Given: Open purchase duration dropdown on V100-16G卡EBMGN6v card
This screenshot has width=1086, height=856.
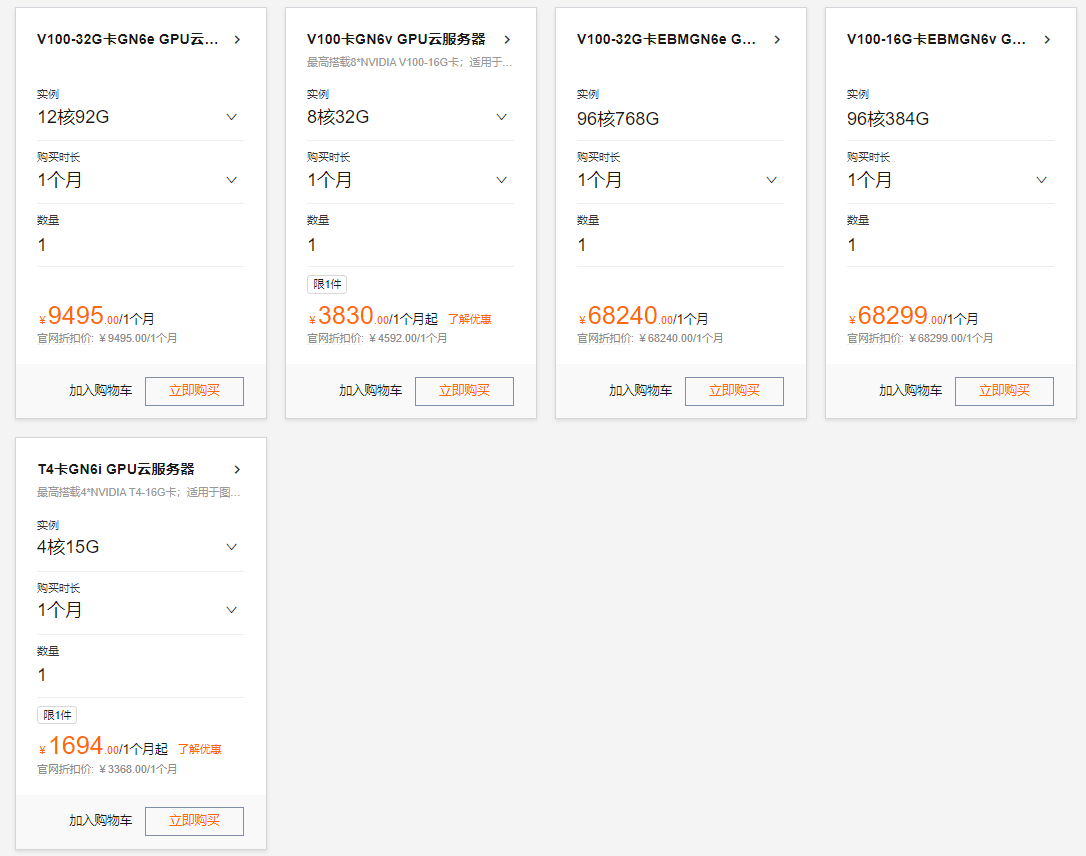Looking at the screenshot, I should [1041, 180].
